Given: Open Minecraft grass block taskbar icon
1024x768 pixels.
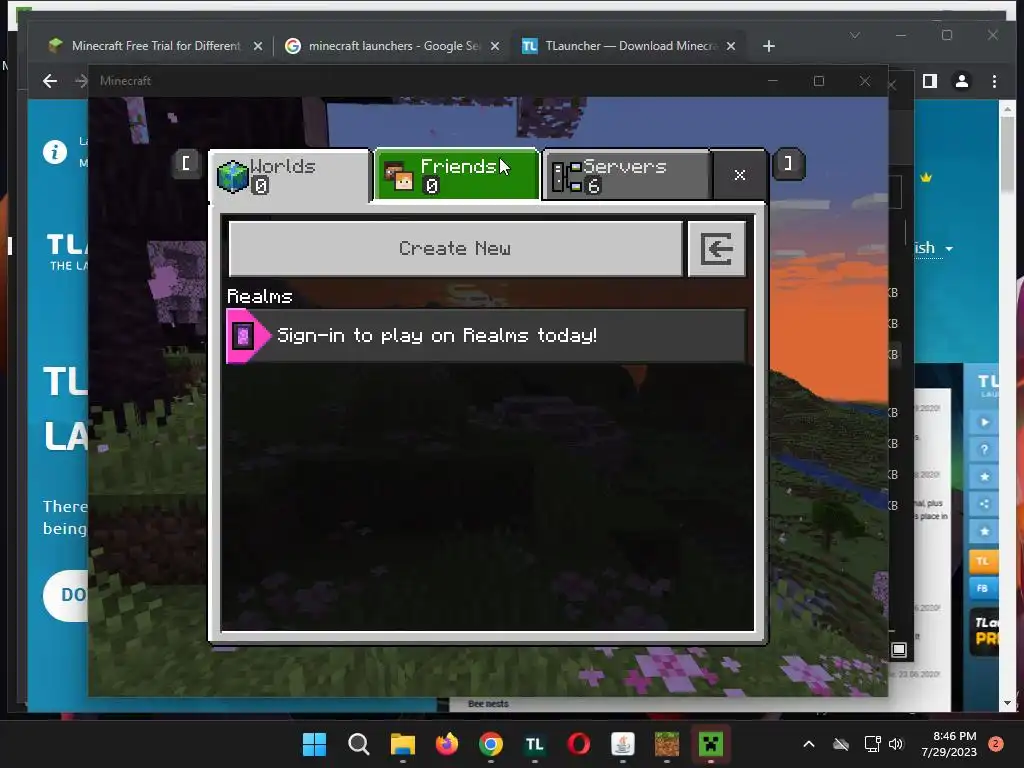Looking at the screenshot, I should coord(667,744).
